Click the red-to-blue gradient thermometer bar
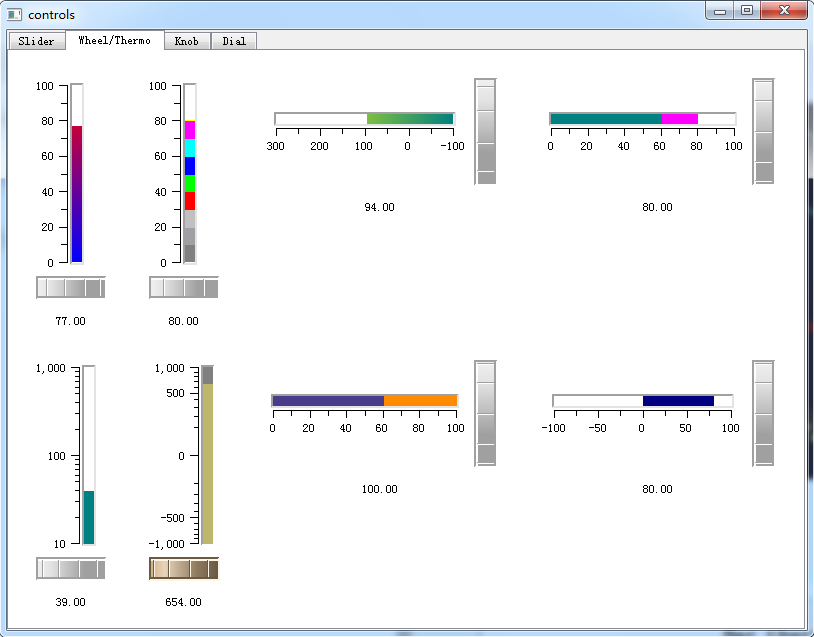 click(77, 190)
